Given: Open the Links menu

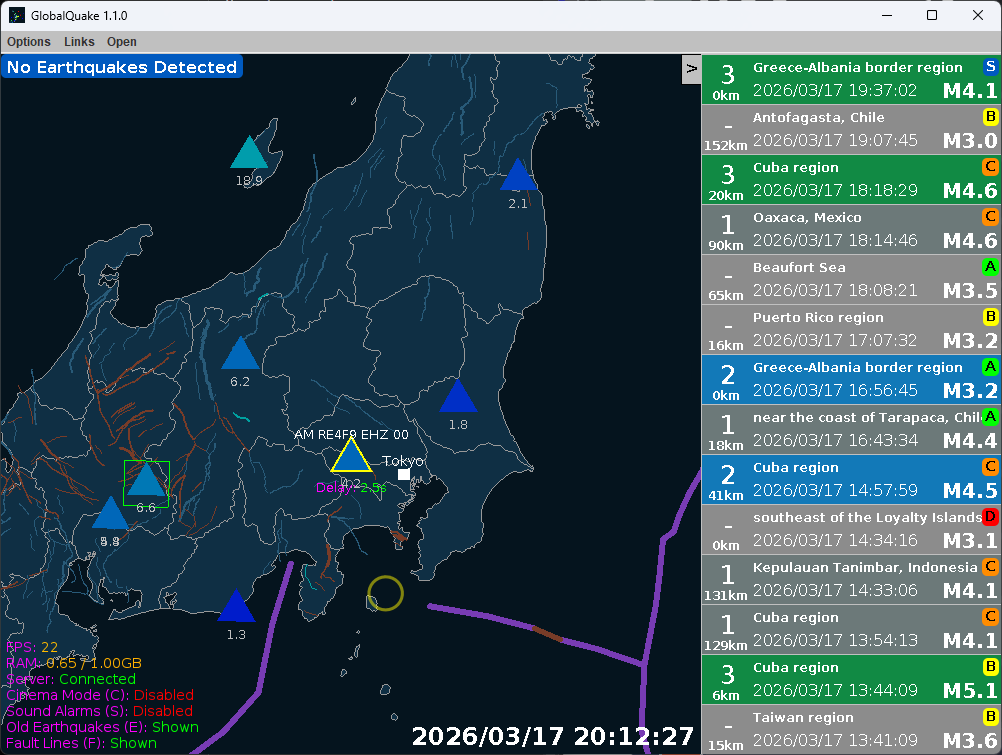Looking at the screenshot, I should pyautogui.click(x=79, y=42).
